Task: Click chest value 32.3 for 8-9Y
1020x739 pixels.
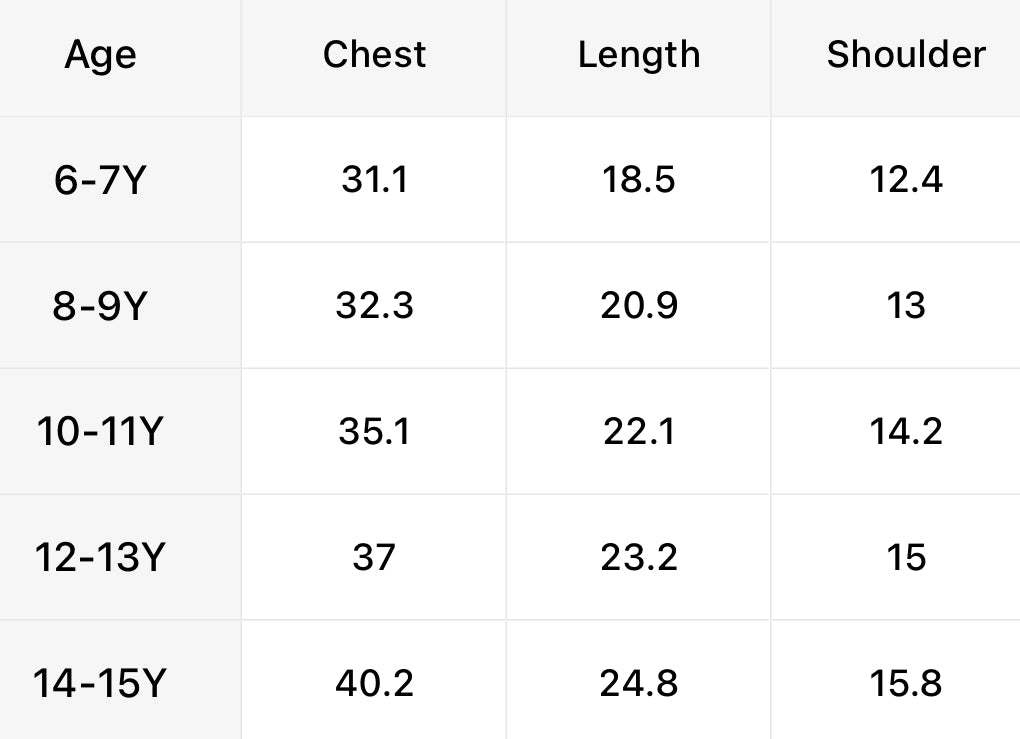Action: tap(374, 307)
